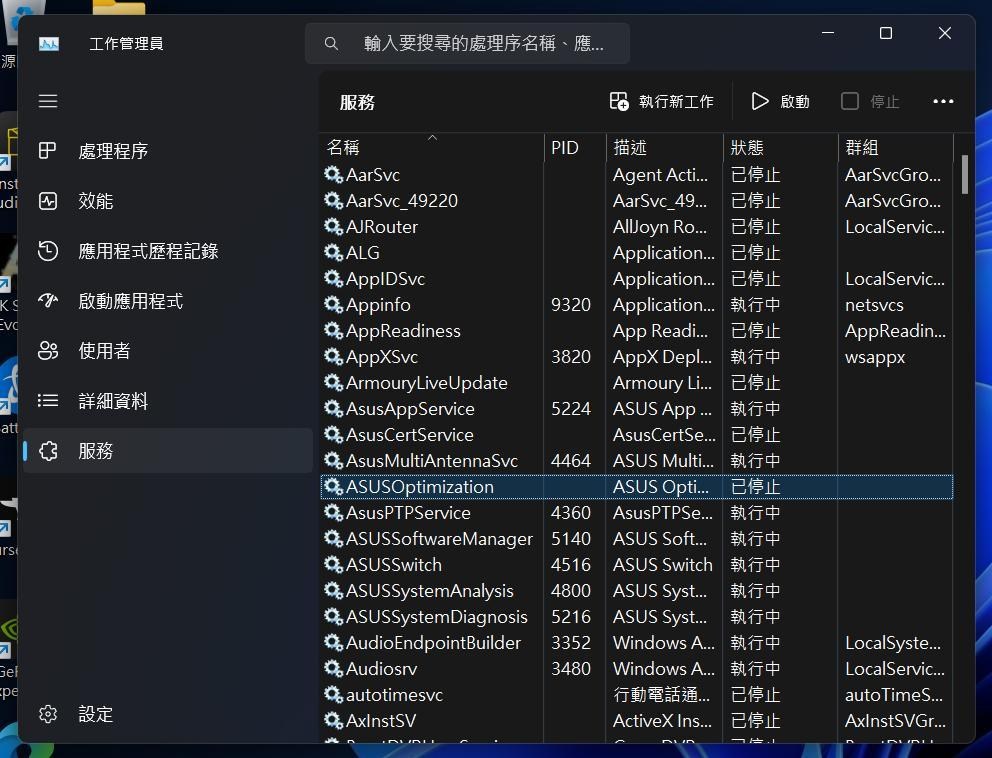Click the gear icon beside ASUSOptimization

pos(333,487)
